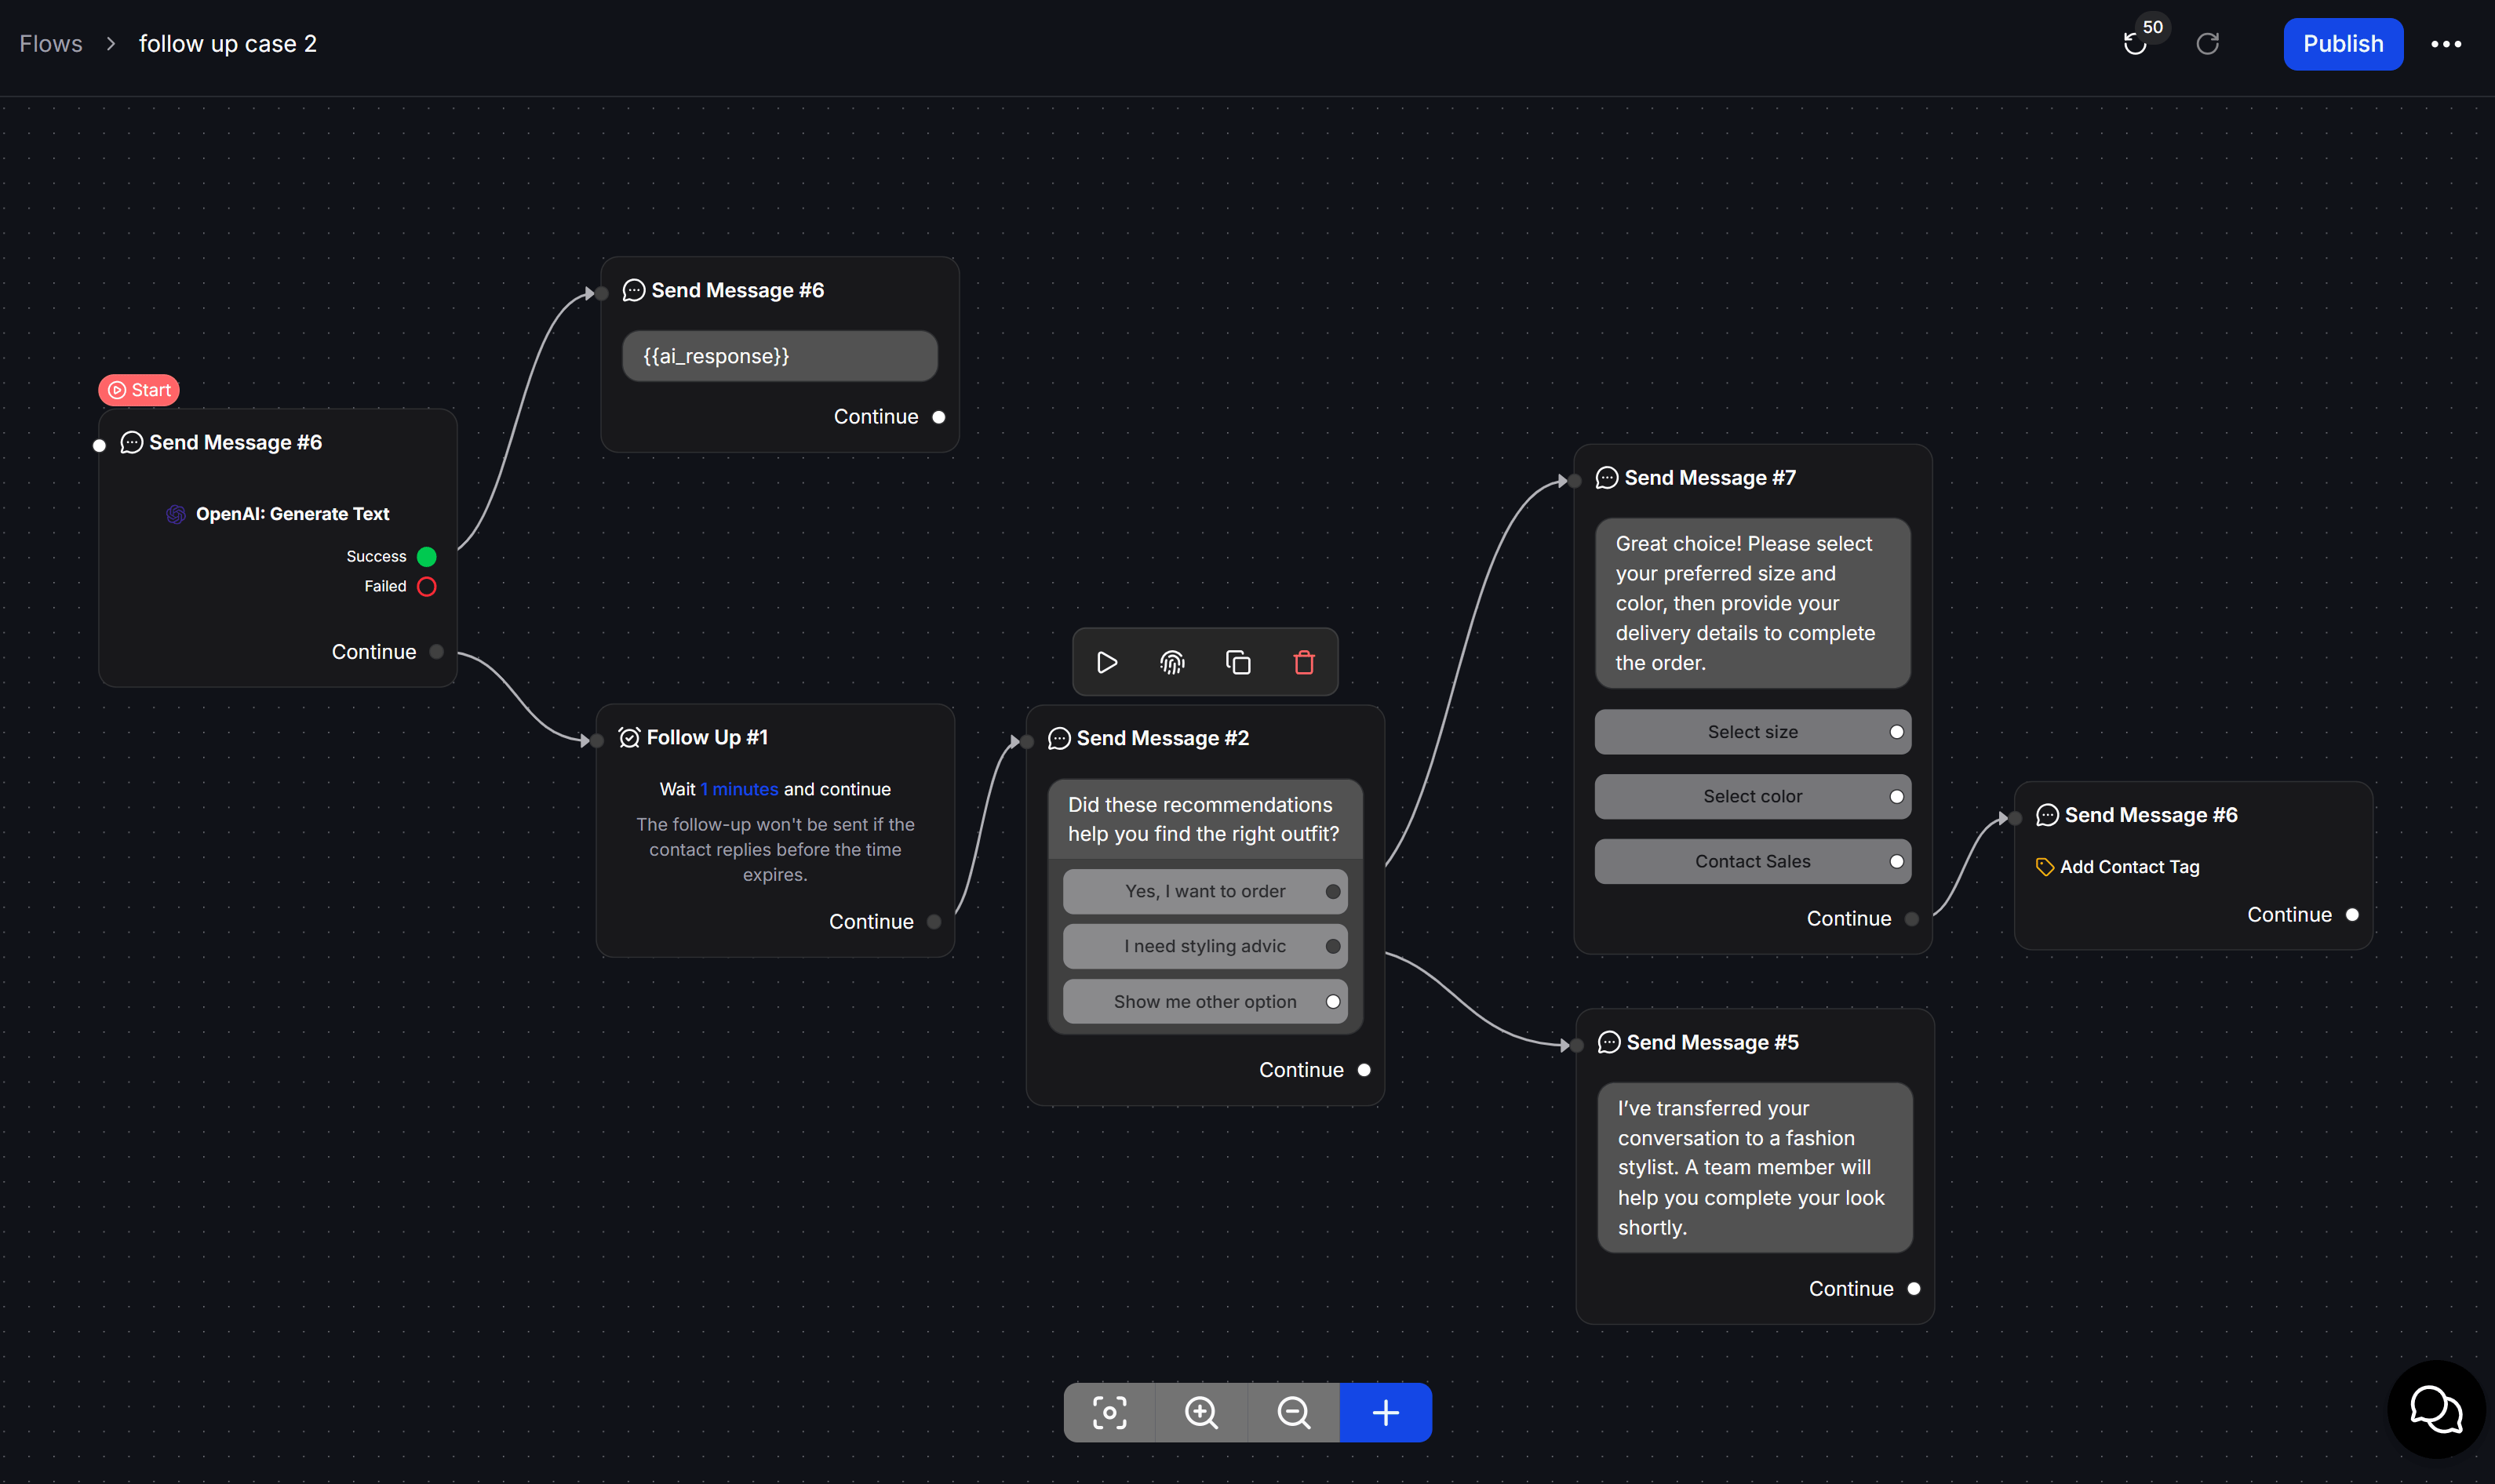Edit the '1 minutes' wait time link
The height and width of the screenshot is (1484, 2495).
[x=739, y=789]
